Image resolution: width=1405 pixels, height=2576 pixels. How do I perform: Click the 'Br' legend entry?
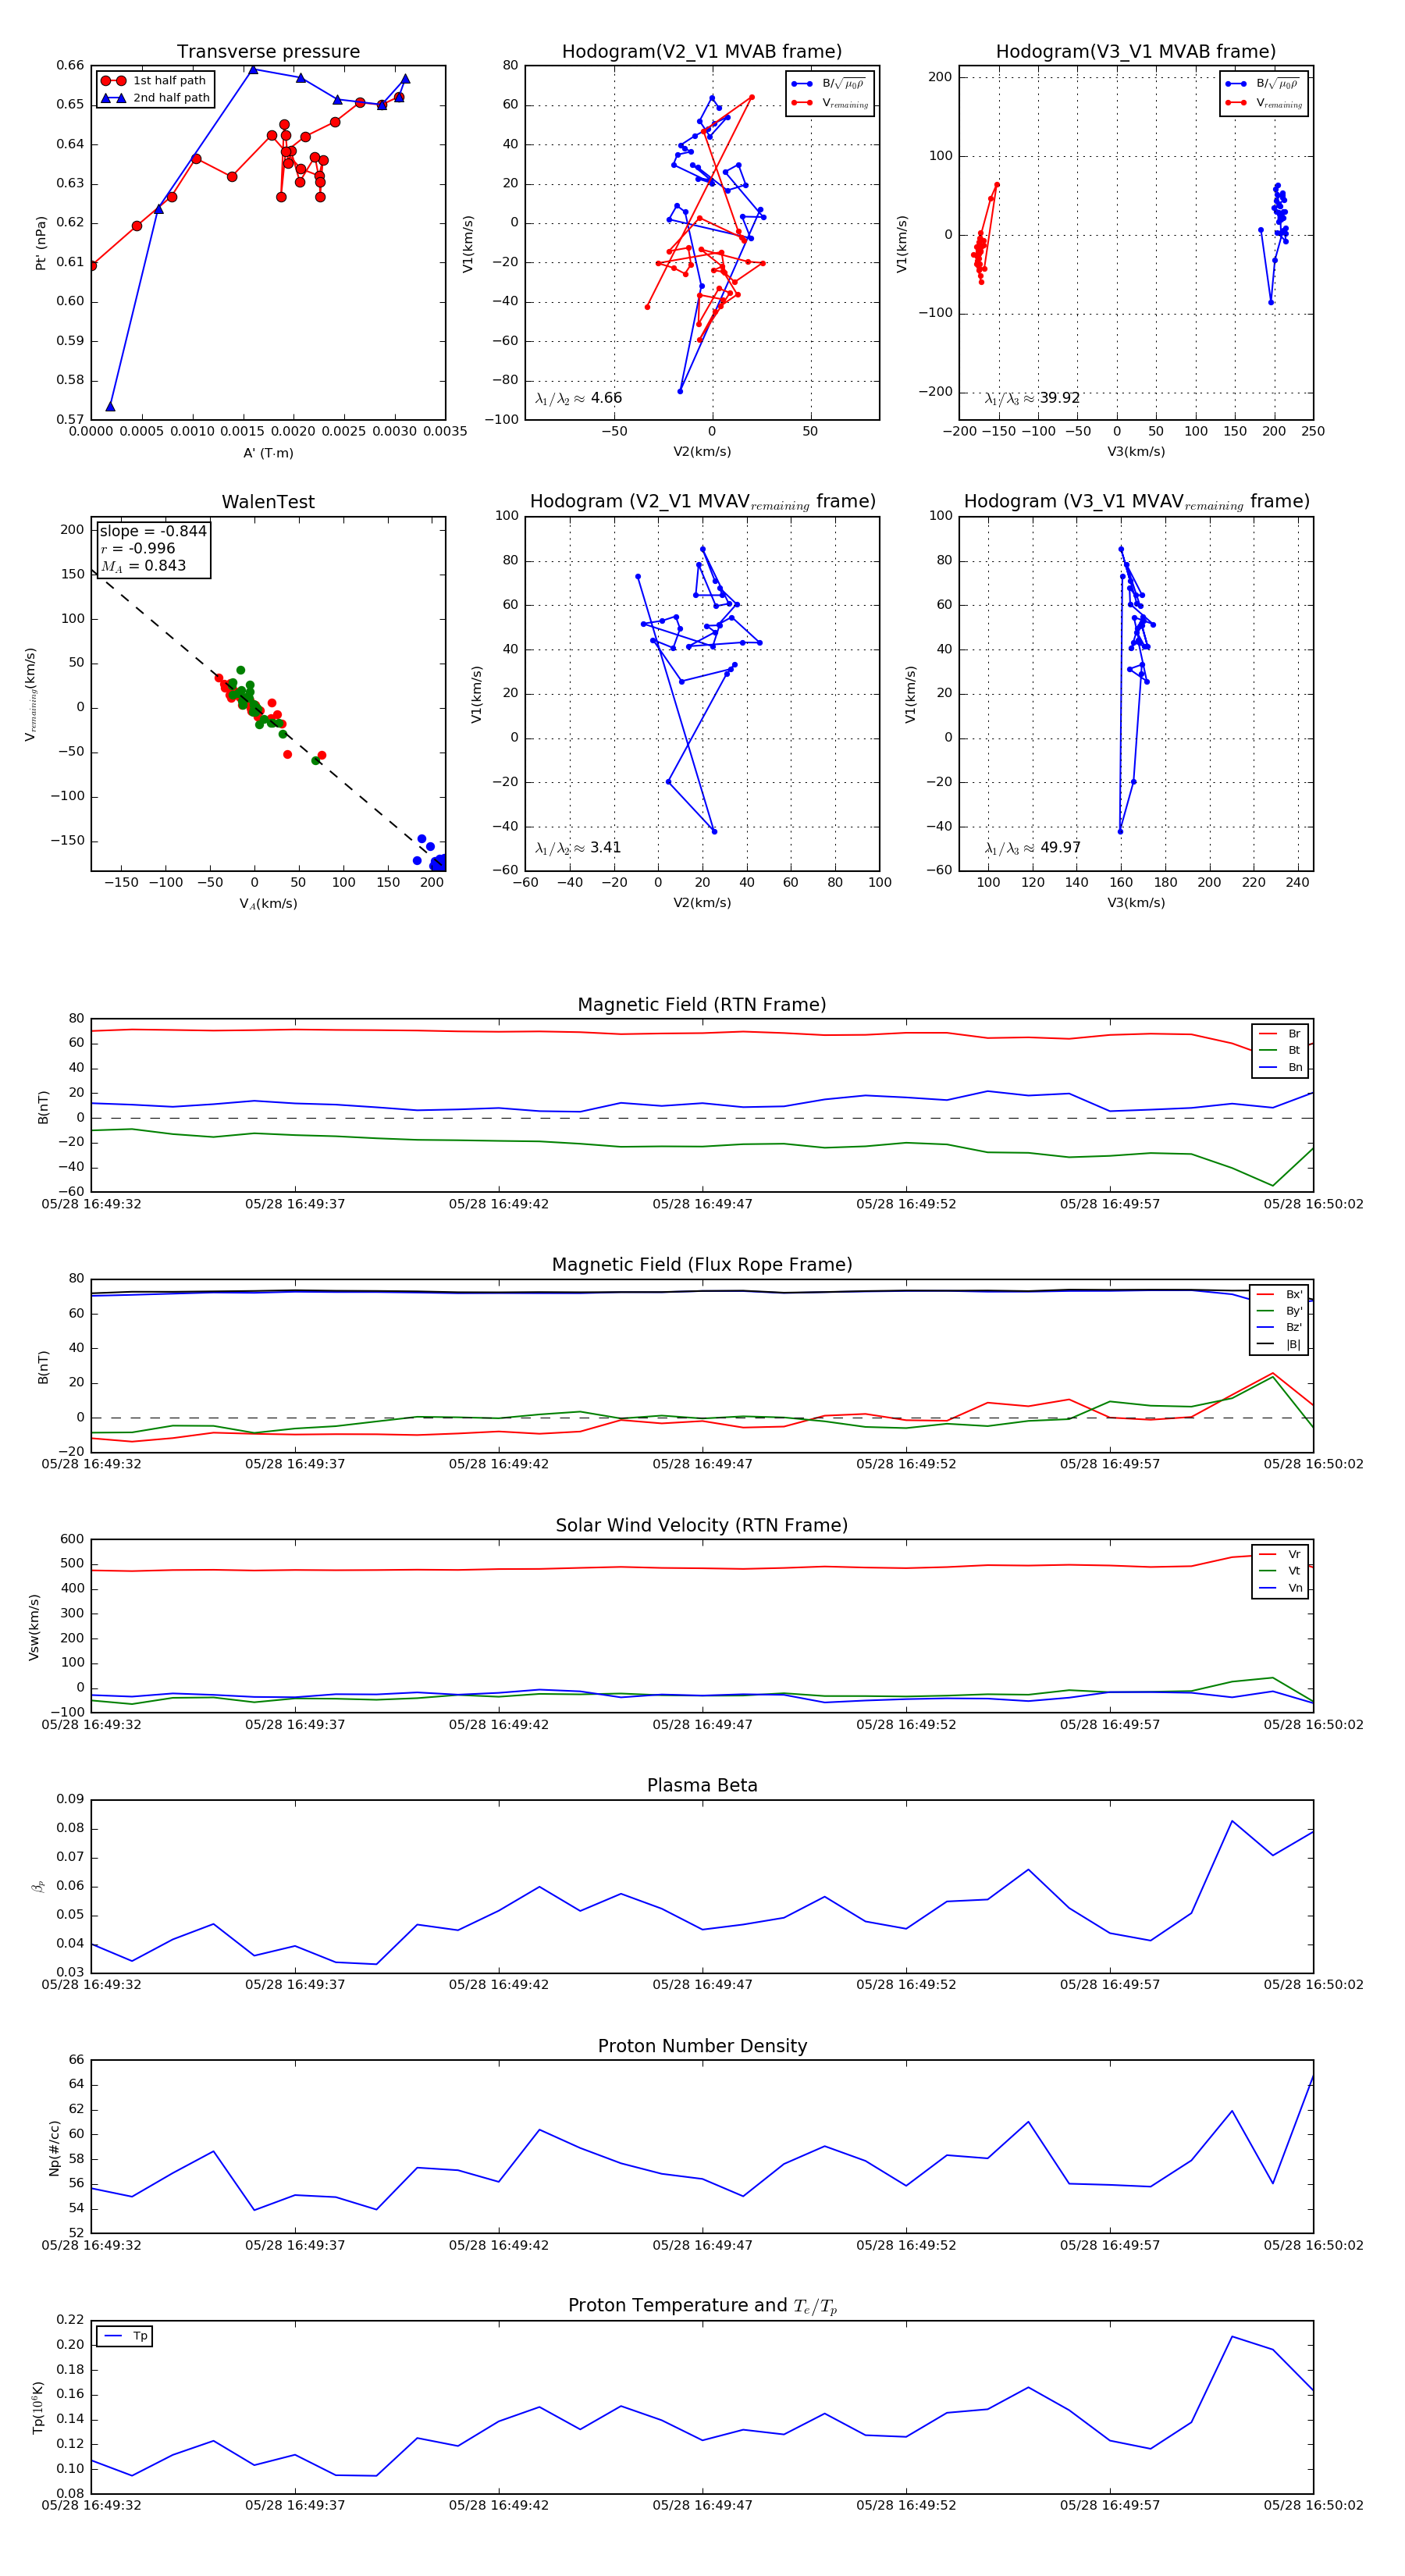pyautogui.click(x=1281, y=1034)
